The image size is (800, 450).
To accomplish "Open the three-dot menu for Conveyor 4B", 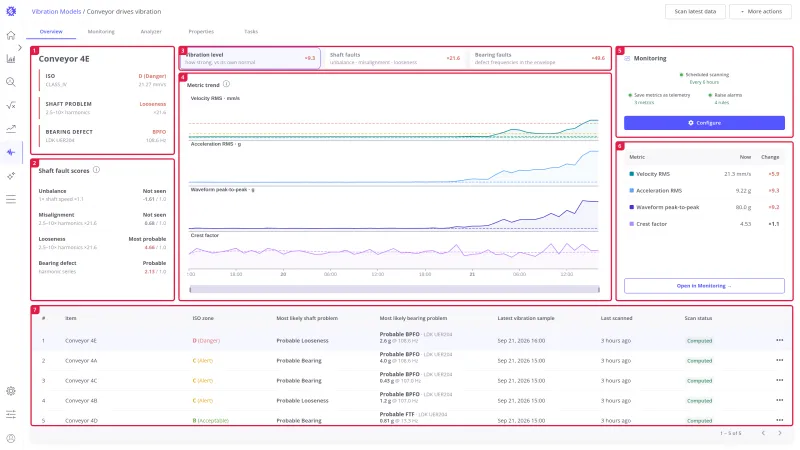I will (780, 400).
